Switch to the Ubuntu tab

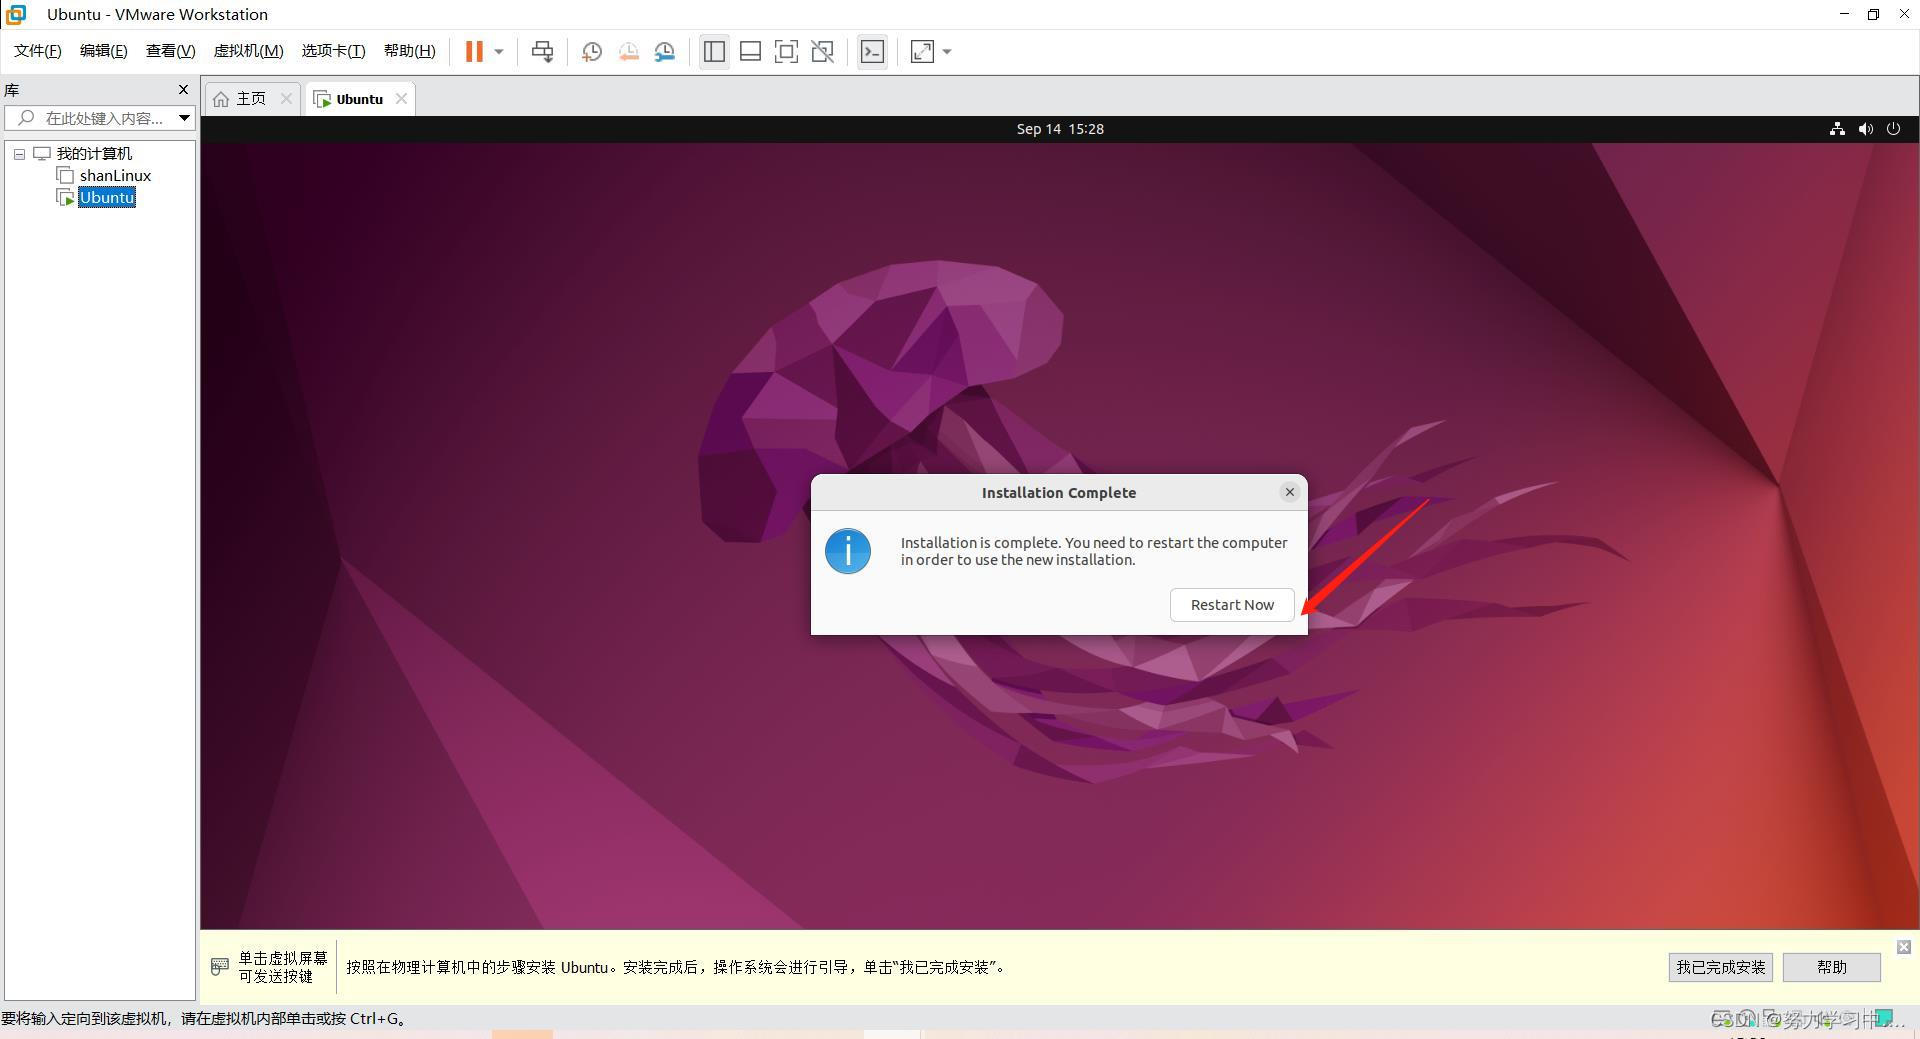click(359, 98)
